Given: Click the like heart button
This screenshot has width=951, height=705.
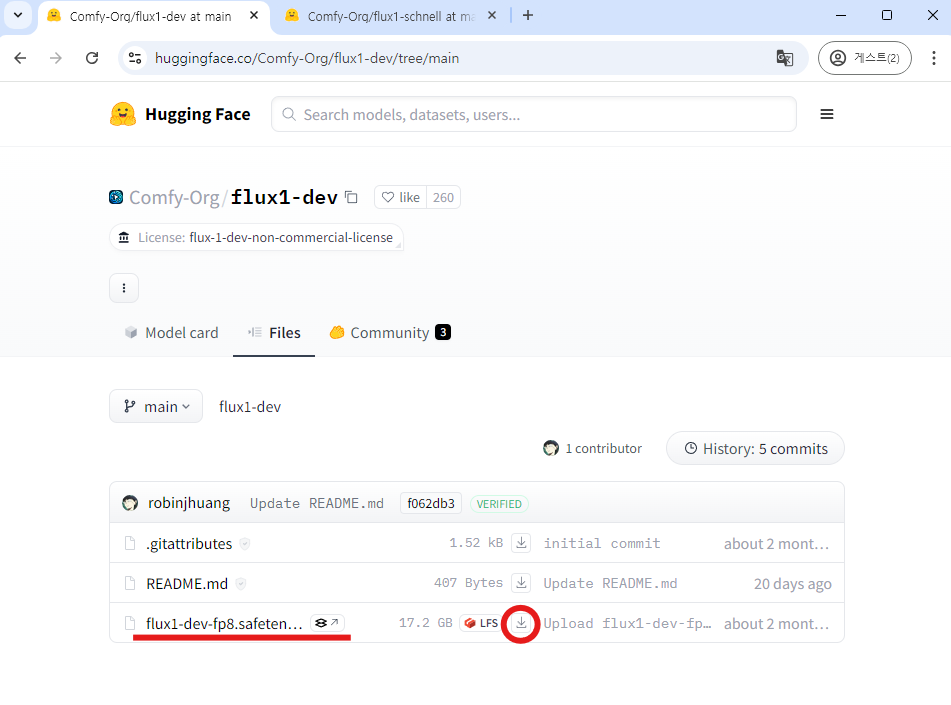Looking at the screenshot, I should coord(401,197).
